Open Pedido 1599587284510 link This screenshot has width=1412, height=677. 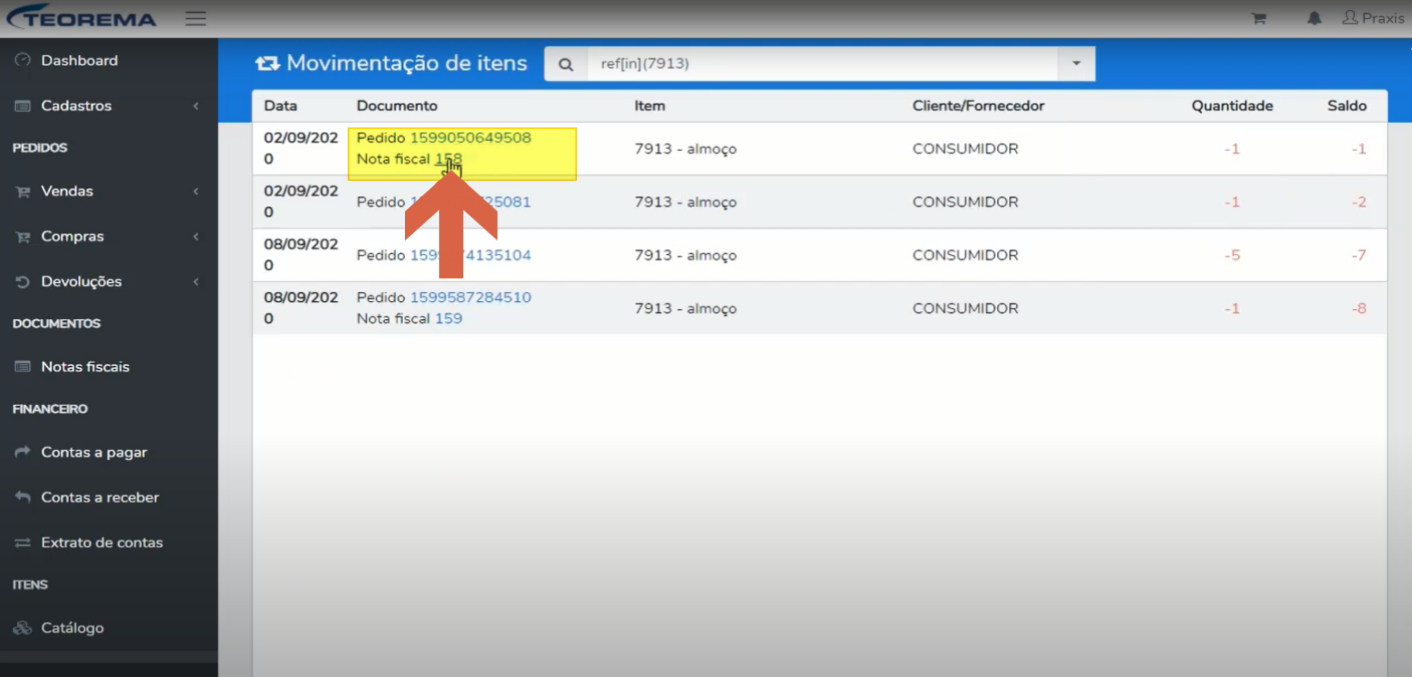(470, 298)
